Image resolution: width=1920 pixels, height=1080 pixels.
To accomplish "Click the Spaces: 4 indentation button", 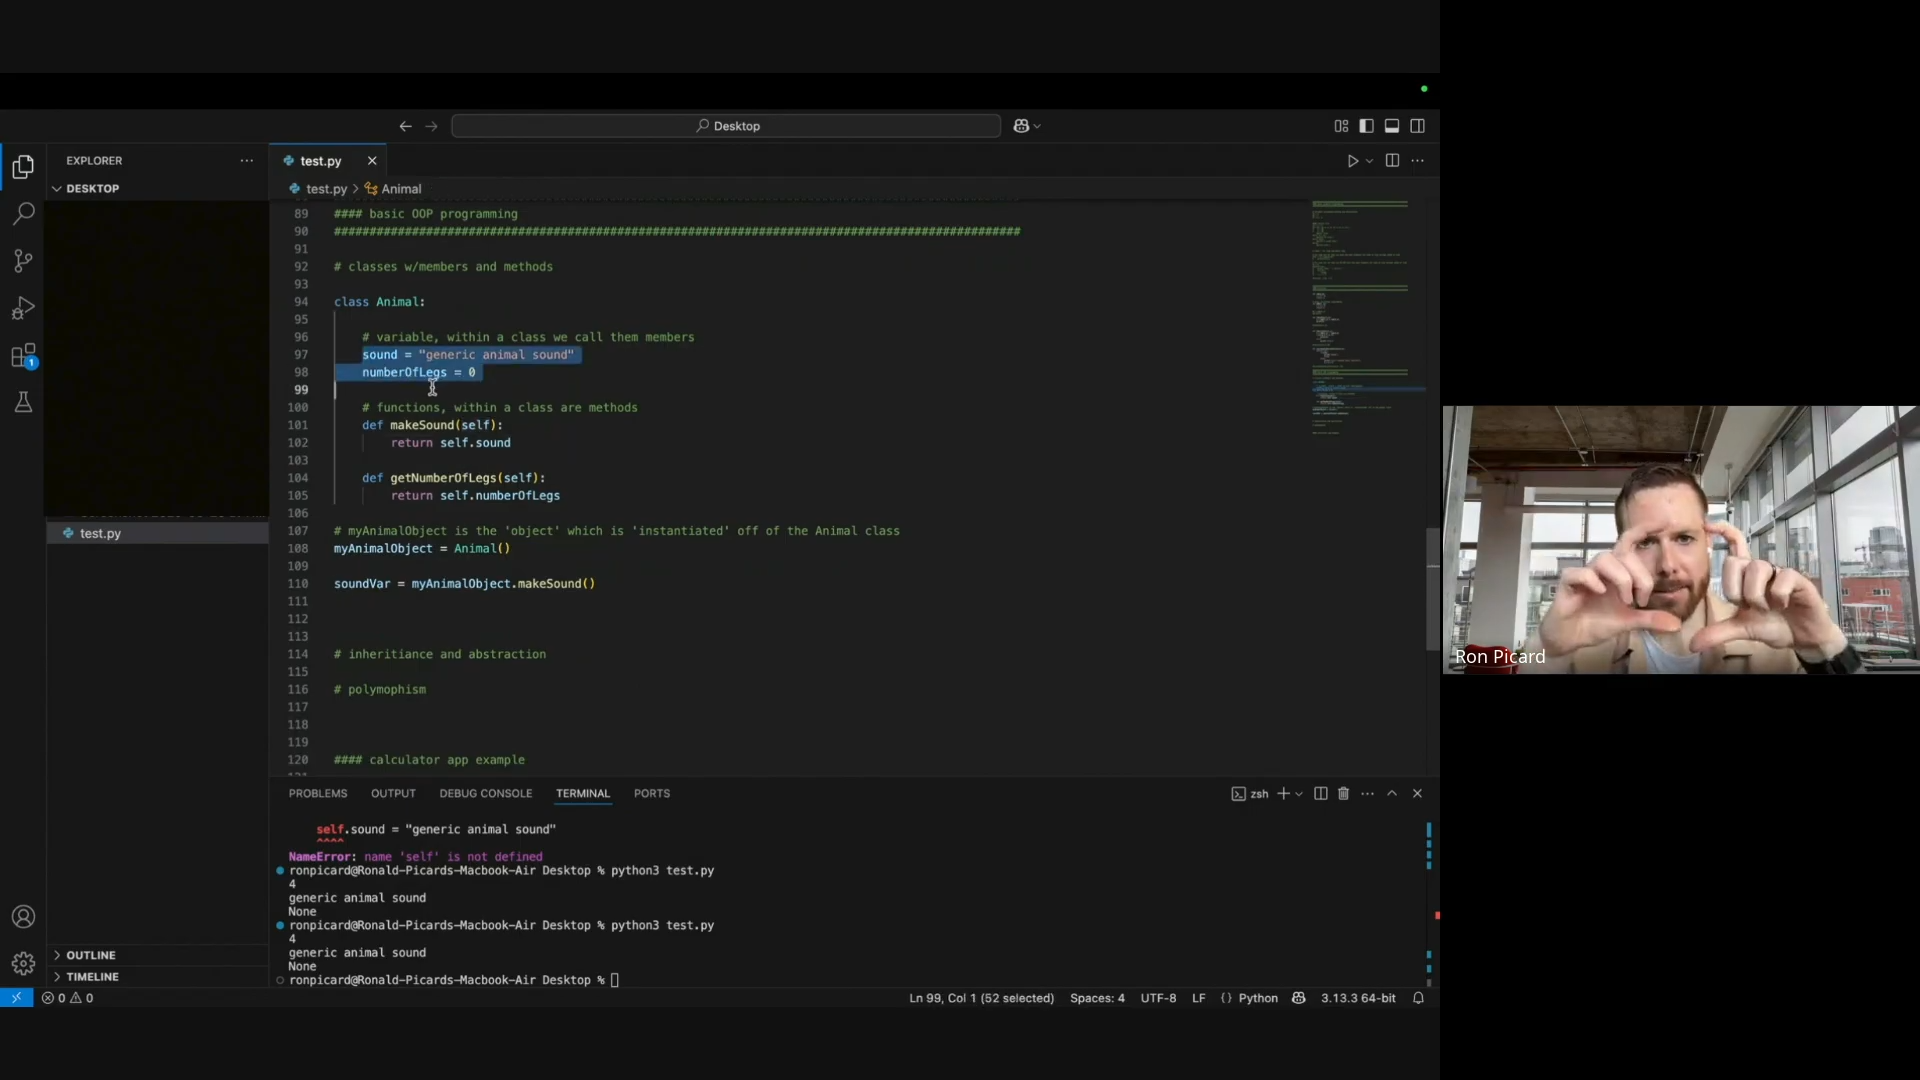I will point(1097,998).
